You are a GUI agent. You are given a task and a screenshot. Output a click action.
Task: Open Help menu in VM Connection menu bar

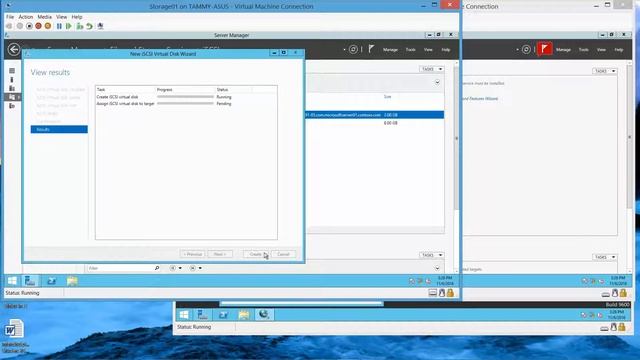77,17
